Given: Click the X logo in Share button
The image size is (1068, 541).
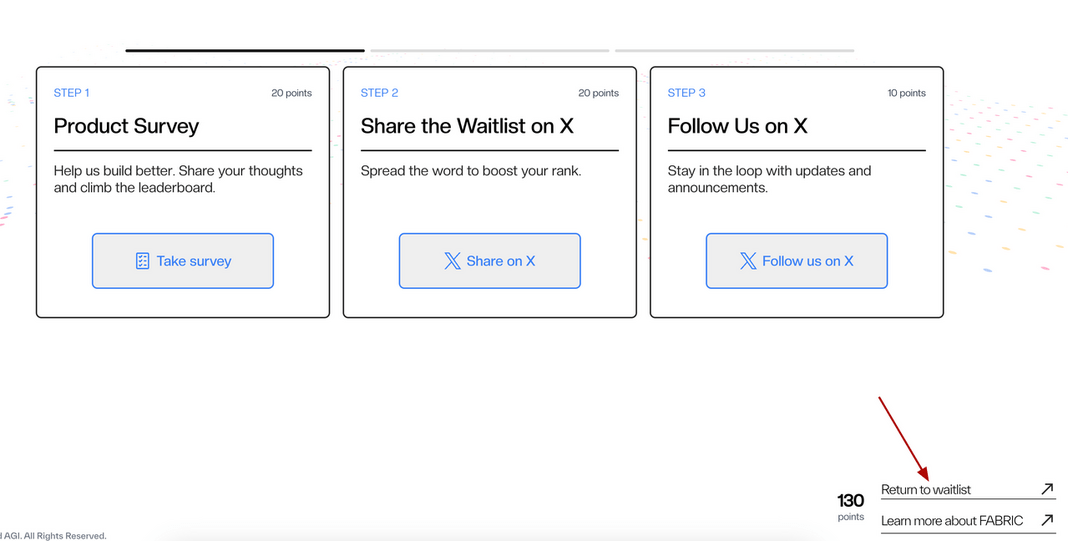Looking at the screenshot, I should click(452, 261).
